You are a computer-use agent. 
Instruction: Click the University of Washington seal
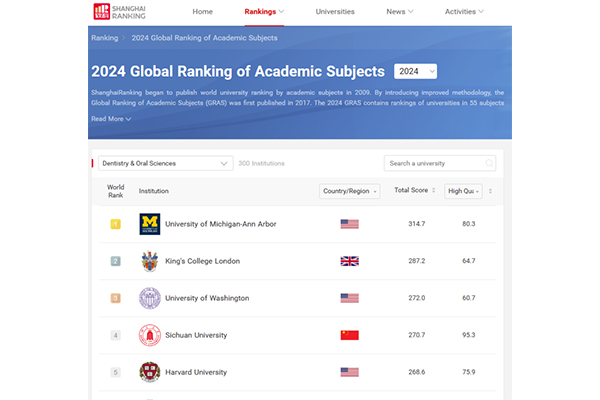150,298
